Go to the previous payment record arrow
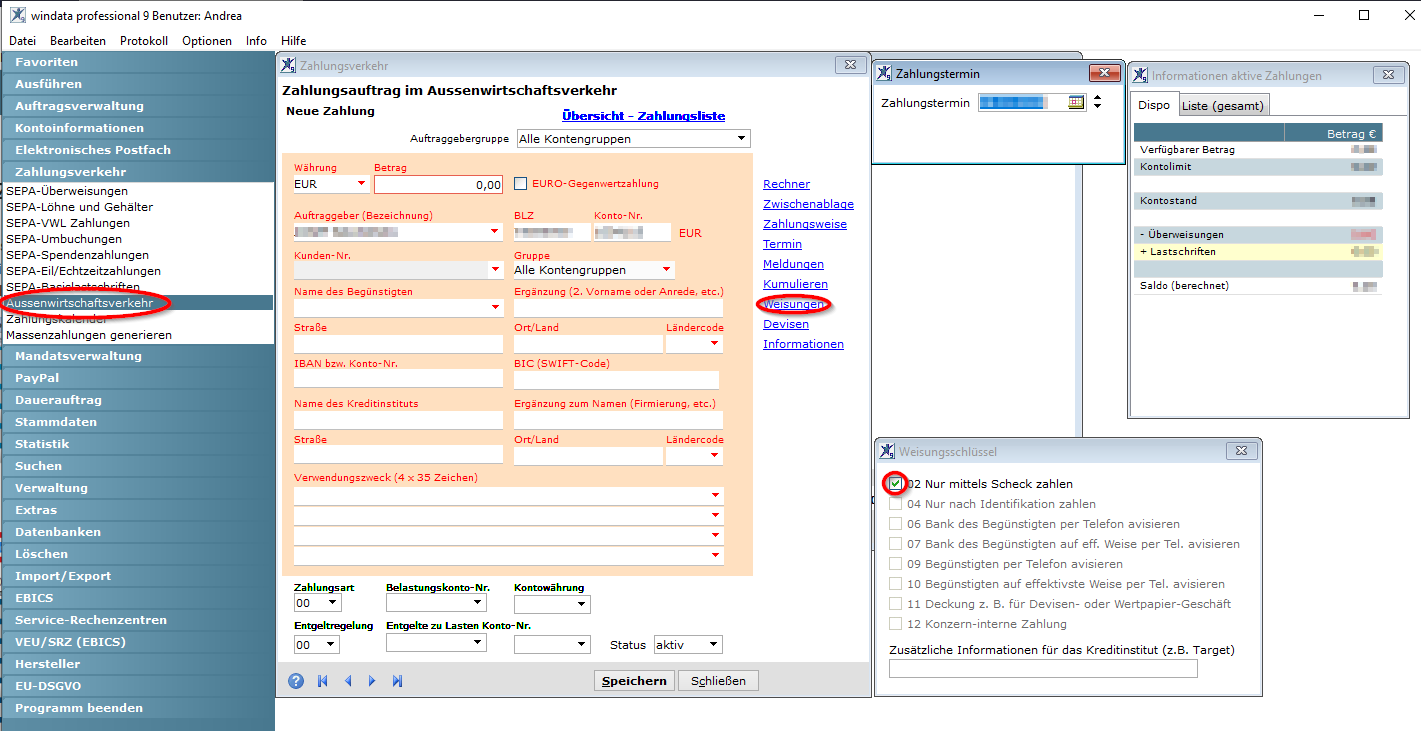This screenshot has width=1421, height=731. click(348, 681)
